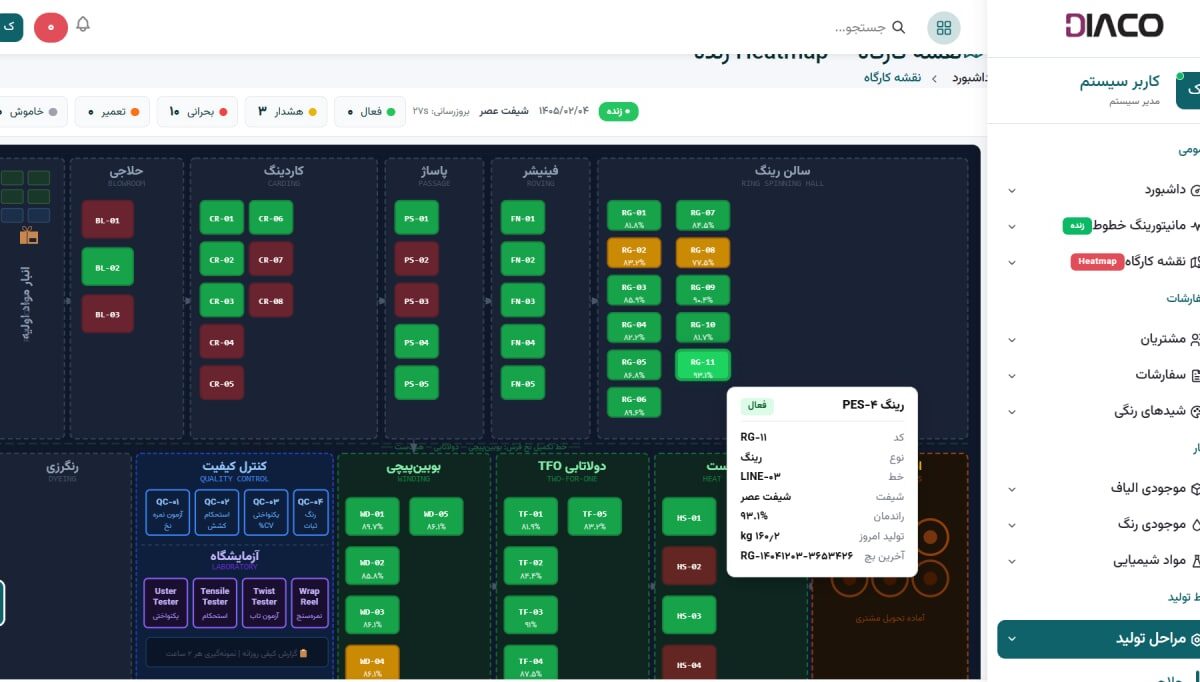This screenshot has height=682, width=1200.
Task: Click the daily quality report bar
Action: click(x=236, y=652)
